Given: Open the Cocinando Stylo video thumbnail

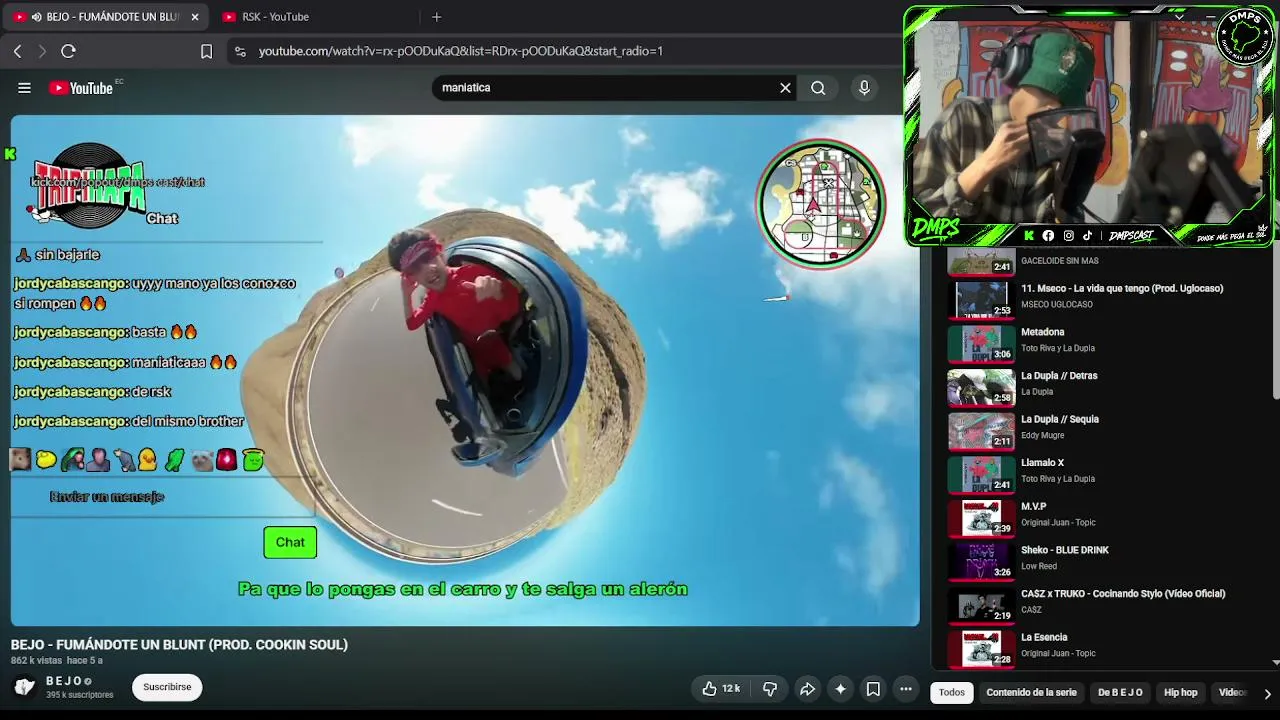Looking at the screenshot, I should [981, 606].
